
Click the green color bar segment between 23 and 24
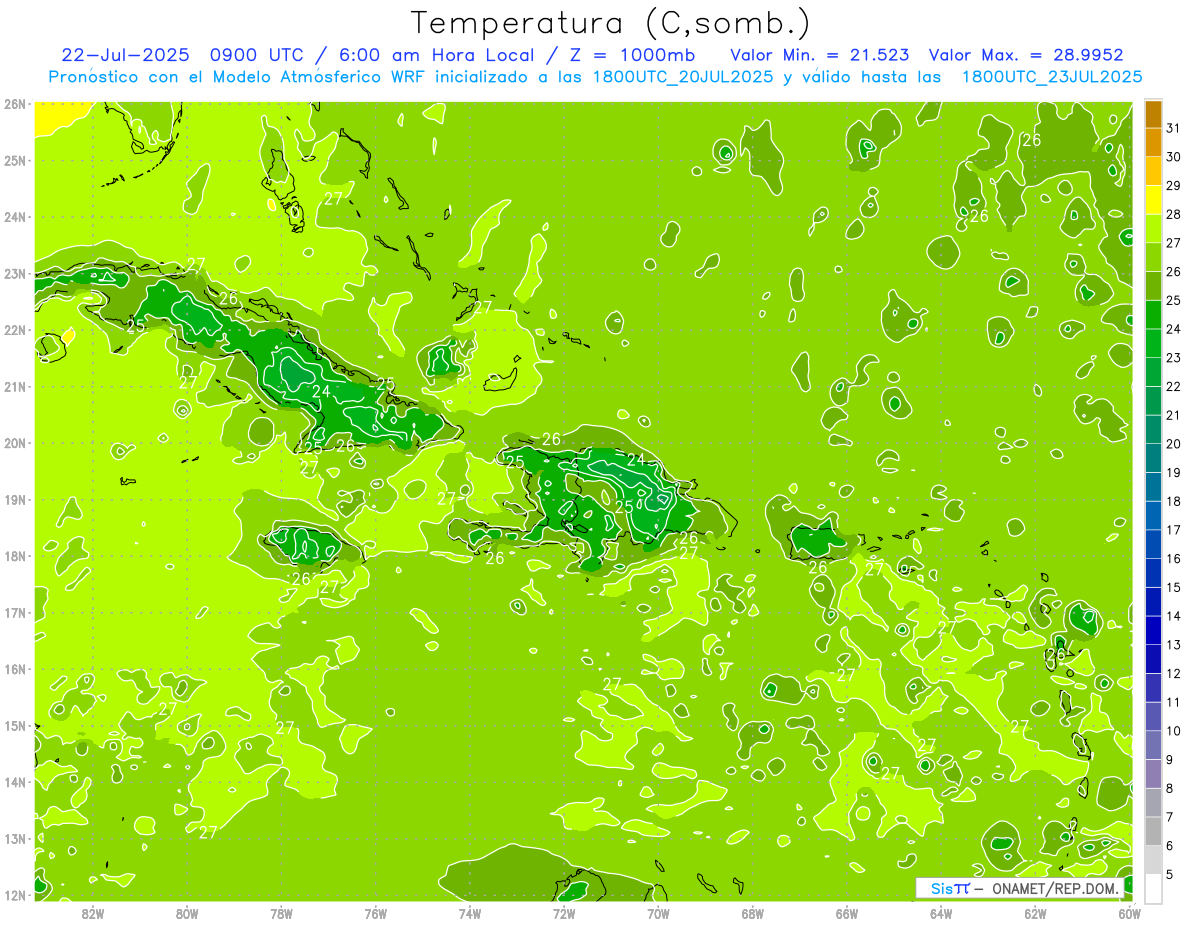(x=1153, y=343)
